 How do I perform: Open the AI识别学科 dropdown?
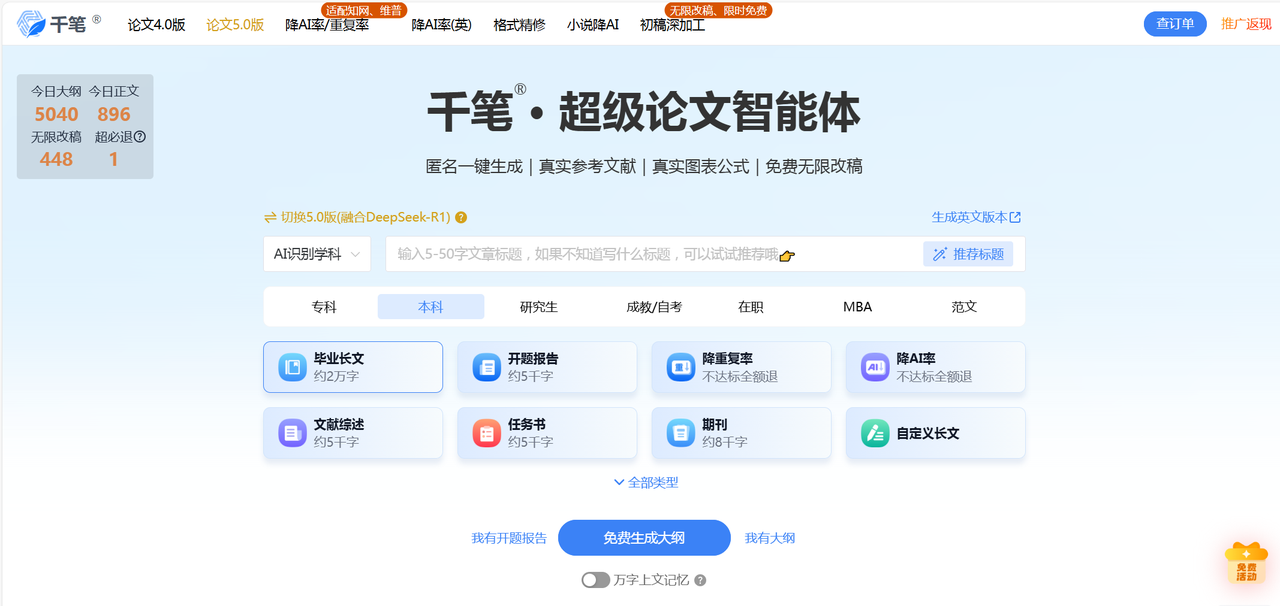click(x=317, y=254)
